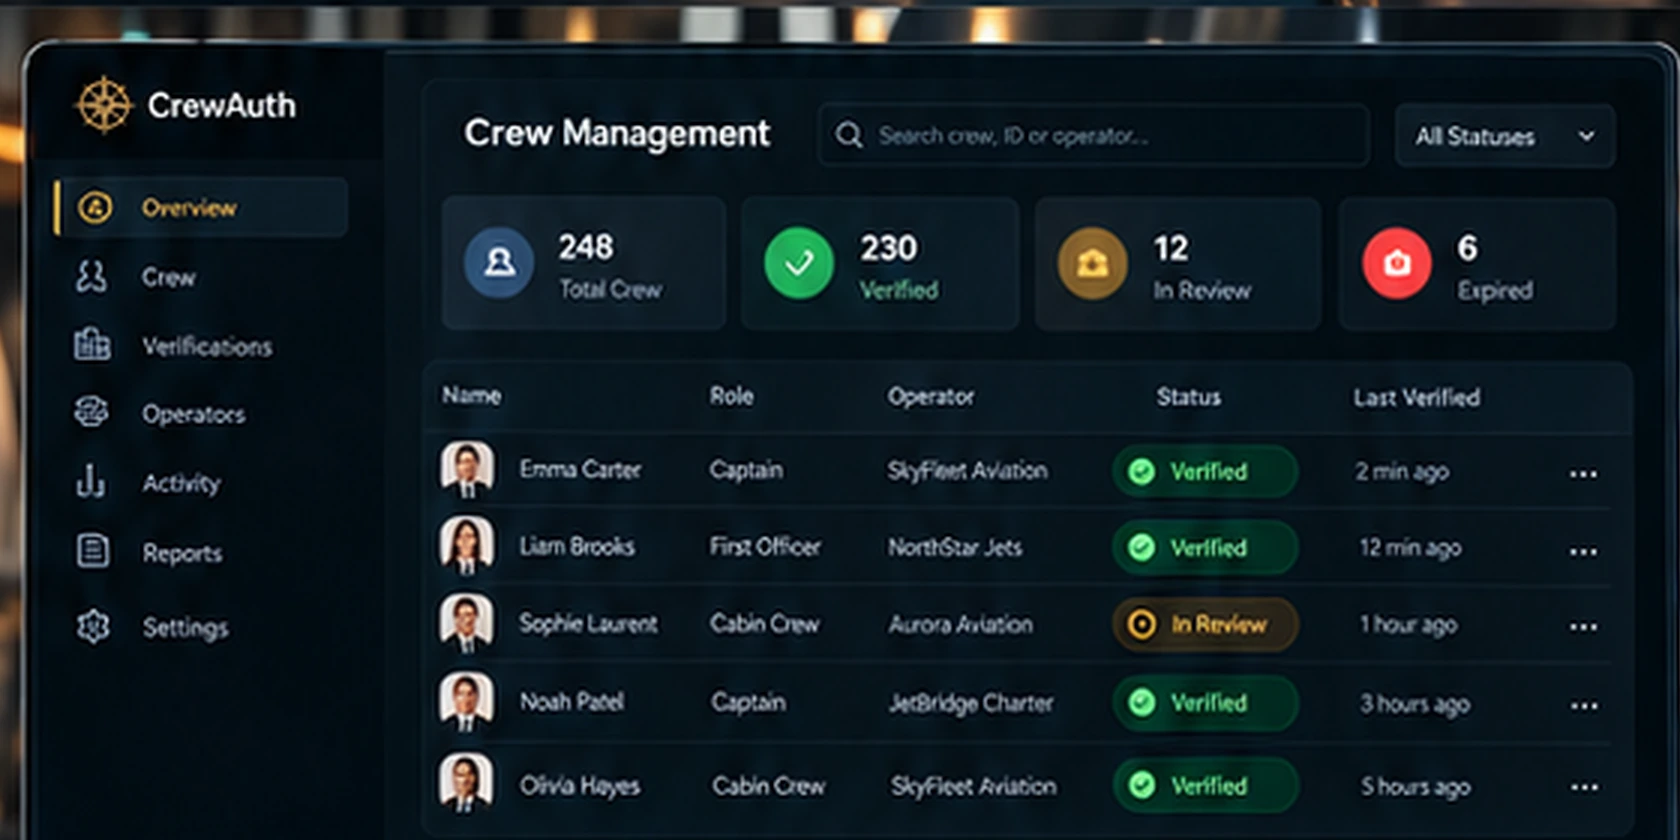Click the green Verified checkmark icon
This screenshot has width=1680, height=840.
pyautogui.click(x=799, y=264)
